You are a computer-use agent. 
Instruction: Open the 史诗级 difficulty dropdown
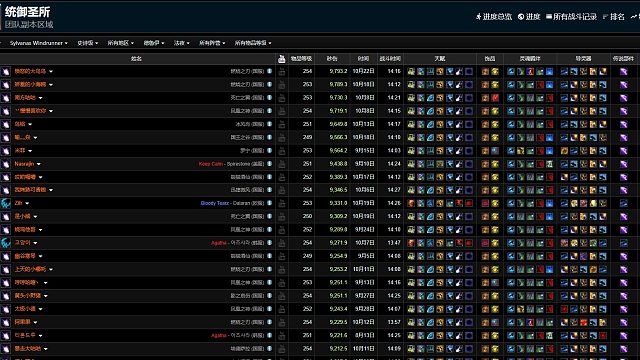point(87,43)
